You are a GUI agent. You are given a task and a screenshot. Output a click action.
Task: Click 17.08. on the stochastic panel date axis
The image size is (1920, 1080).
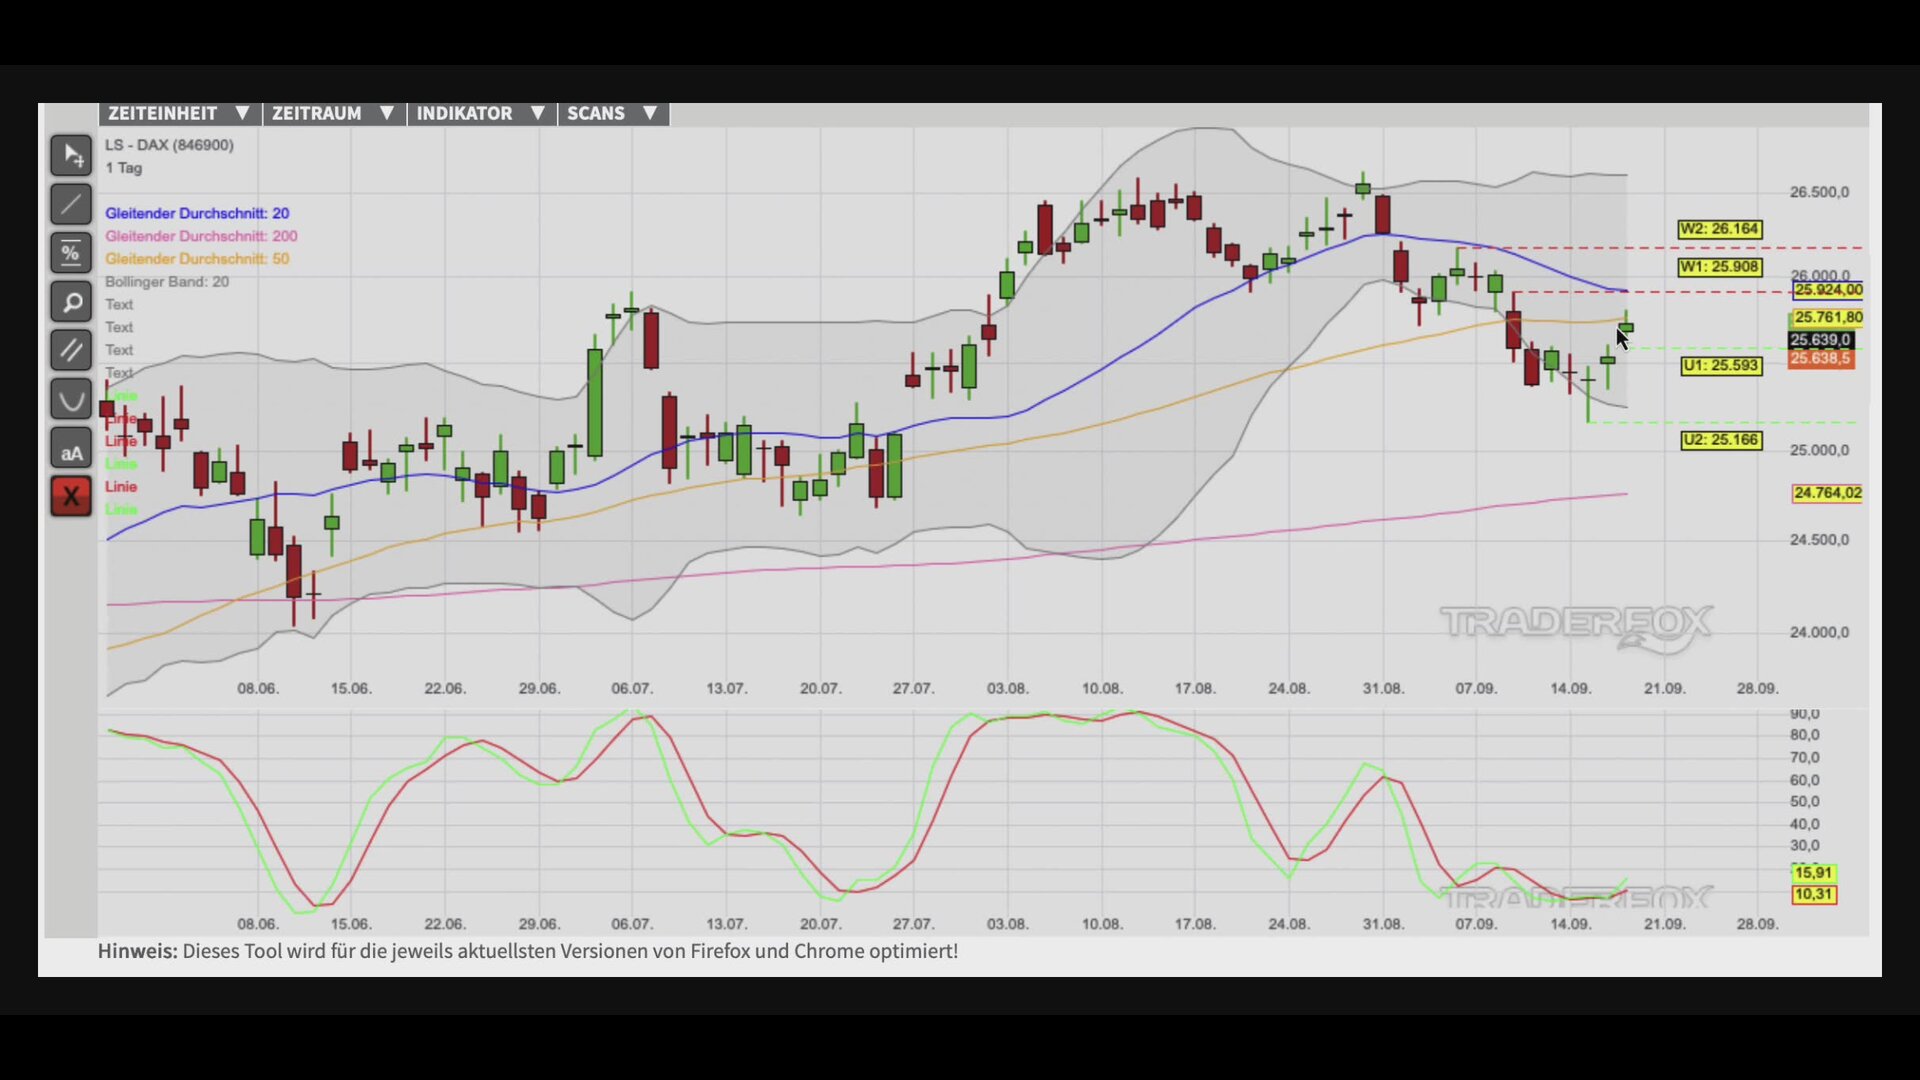click(x=1195, y=924)
